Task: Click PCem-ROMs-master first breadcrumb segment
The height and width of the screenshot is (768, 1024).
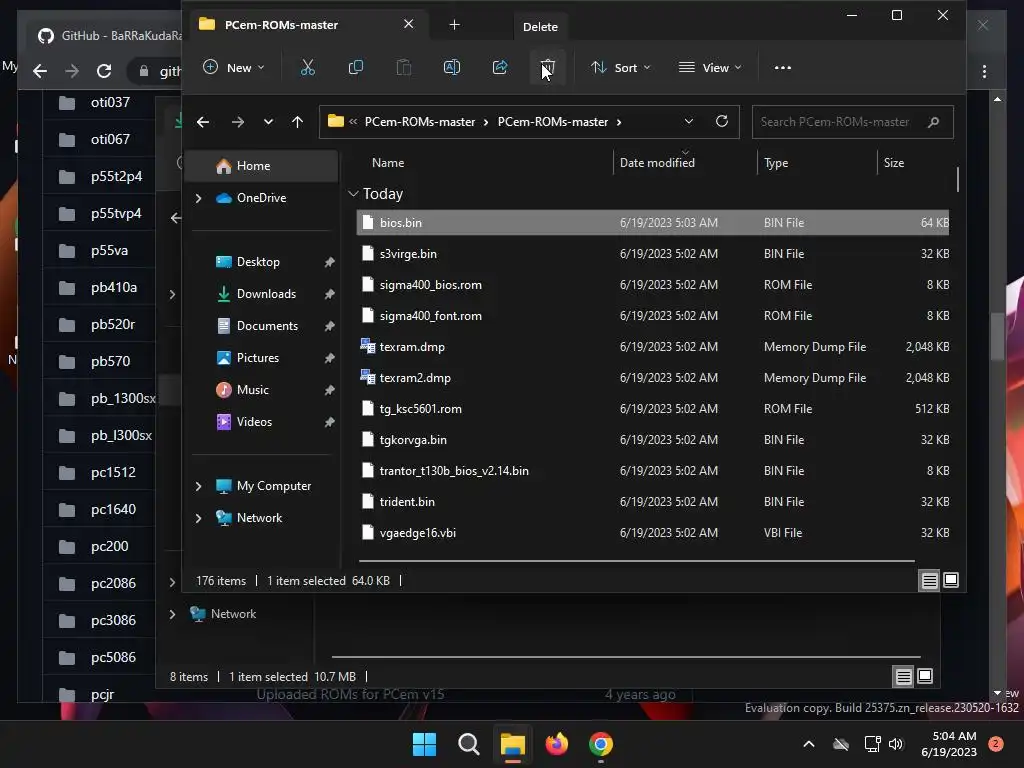Action: pyautogui.click(x=420, y=122)
